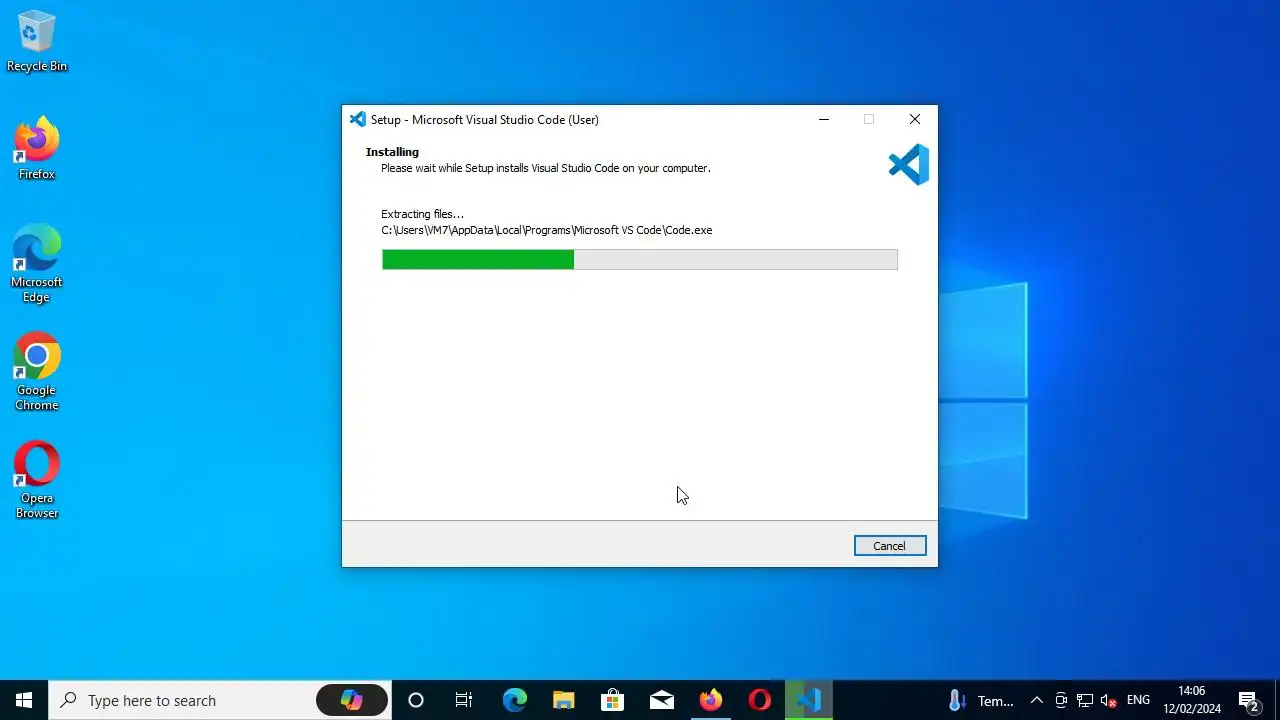1280x720 pixels.
Task: Click the VS Code logo in setup header
Action: pyautogui.click(x=909, y=165)
